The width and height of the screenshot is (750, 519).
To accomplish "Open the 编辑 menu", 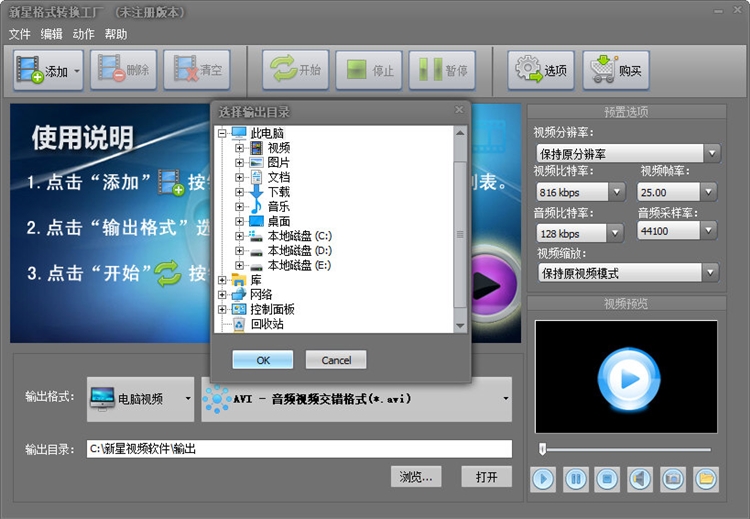I will click(51, 34).
